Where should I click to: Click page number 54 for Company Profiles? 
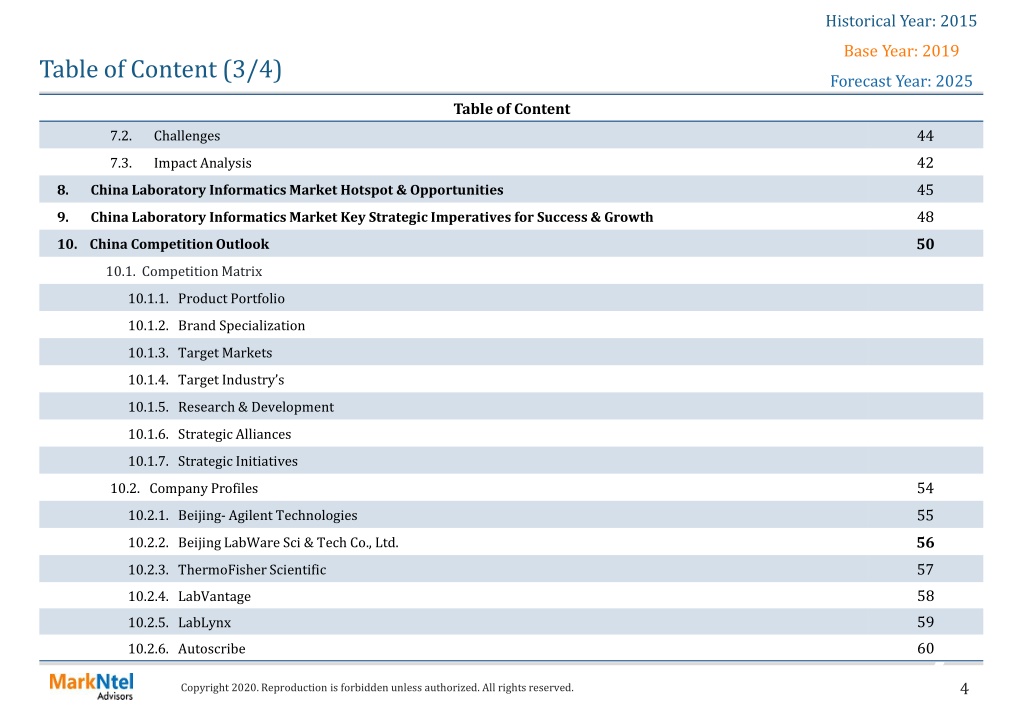click(925, 488)
